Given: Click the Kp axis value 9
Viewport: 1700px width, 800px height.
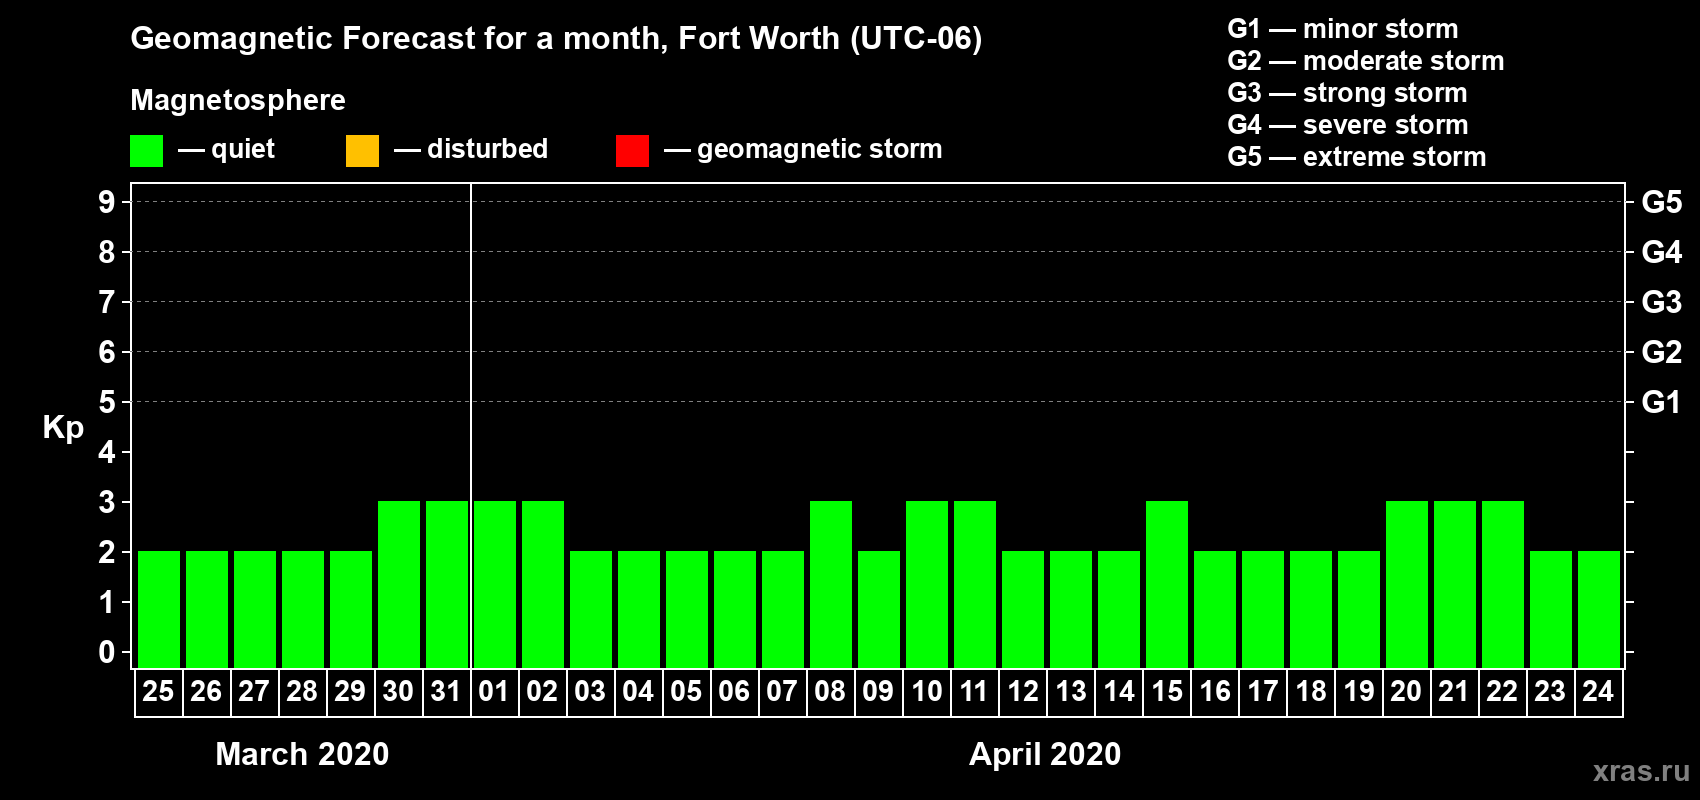Looking at the screenshot, I should [x=107, y=202].
